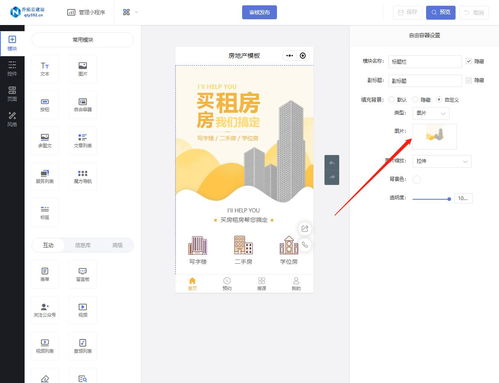Add the 多图文 multi-image module

tap(45, 141)
